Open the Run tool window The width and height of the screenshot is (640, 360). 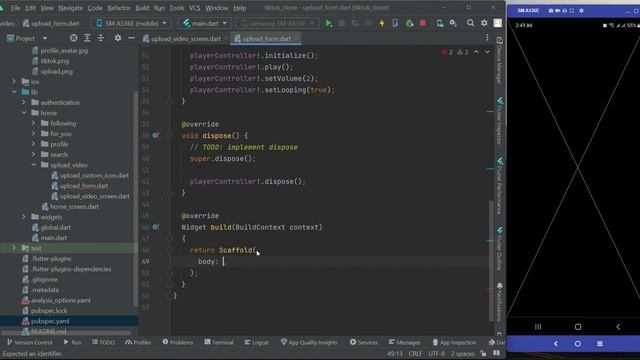tap(73, 342)
